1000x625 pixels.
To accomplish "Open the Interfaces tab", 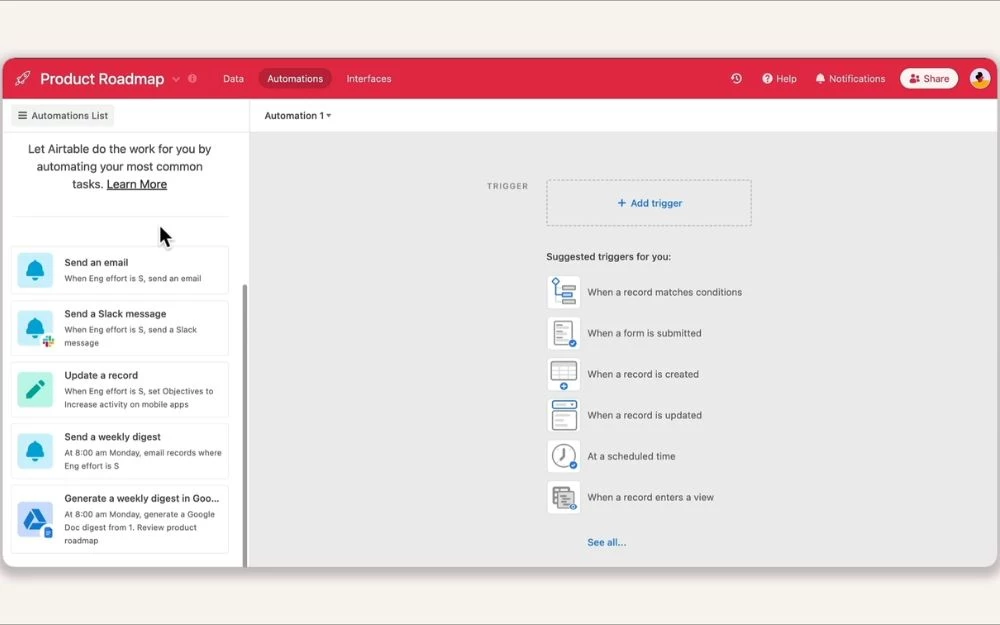I will coord(369,79).
